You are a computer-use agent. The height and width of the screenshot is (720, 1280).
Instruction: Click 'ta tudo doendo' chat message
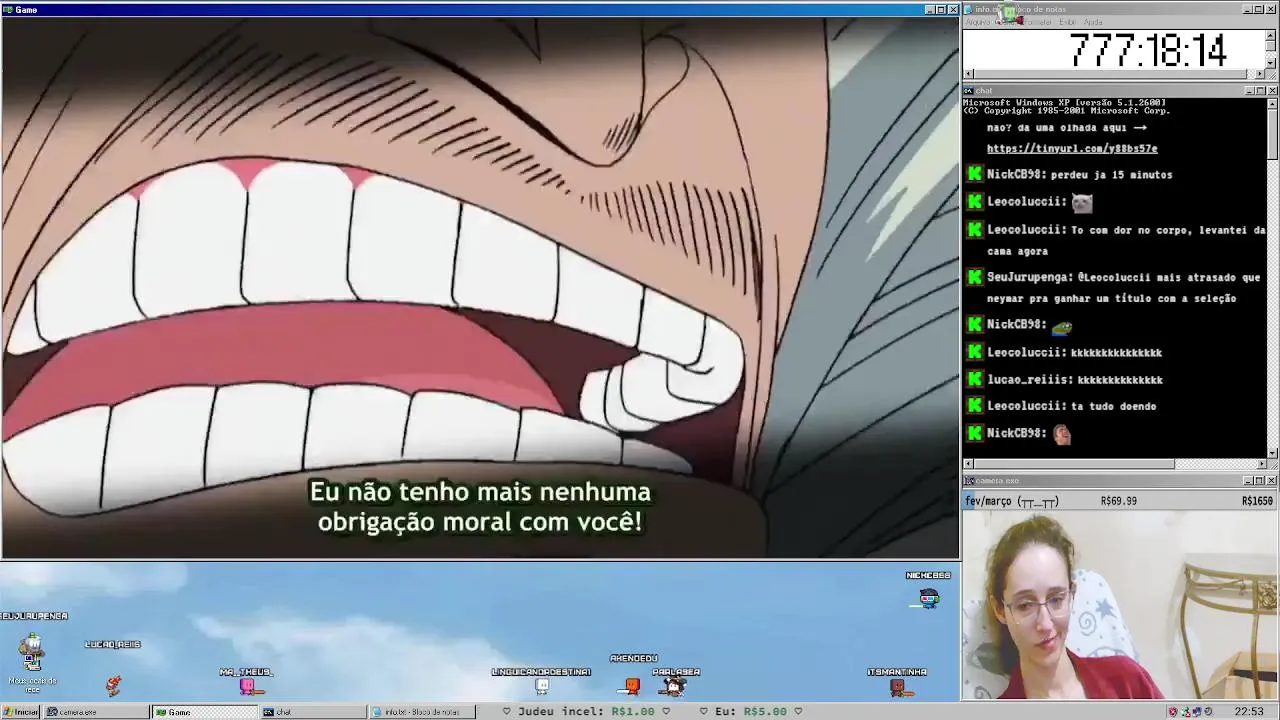pos(1113,406)
